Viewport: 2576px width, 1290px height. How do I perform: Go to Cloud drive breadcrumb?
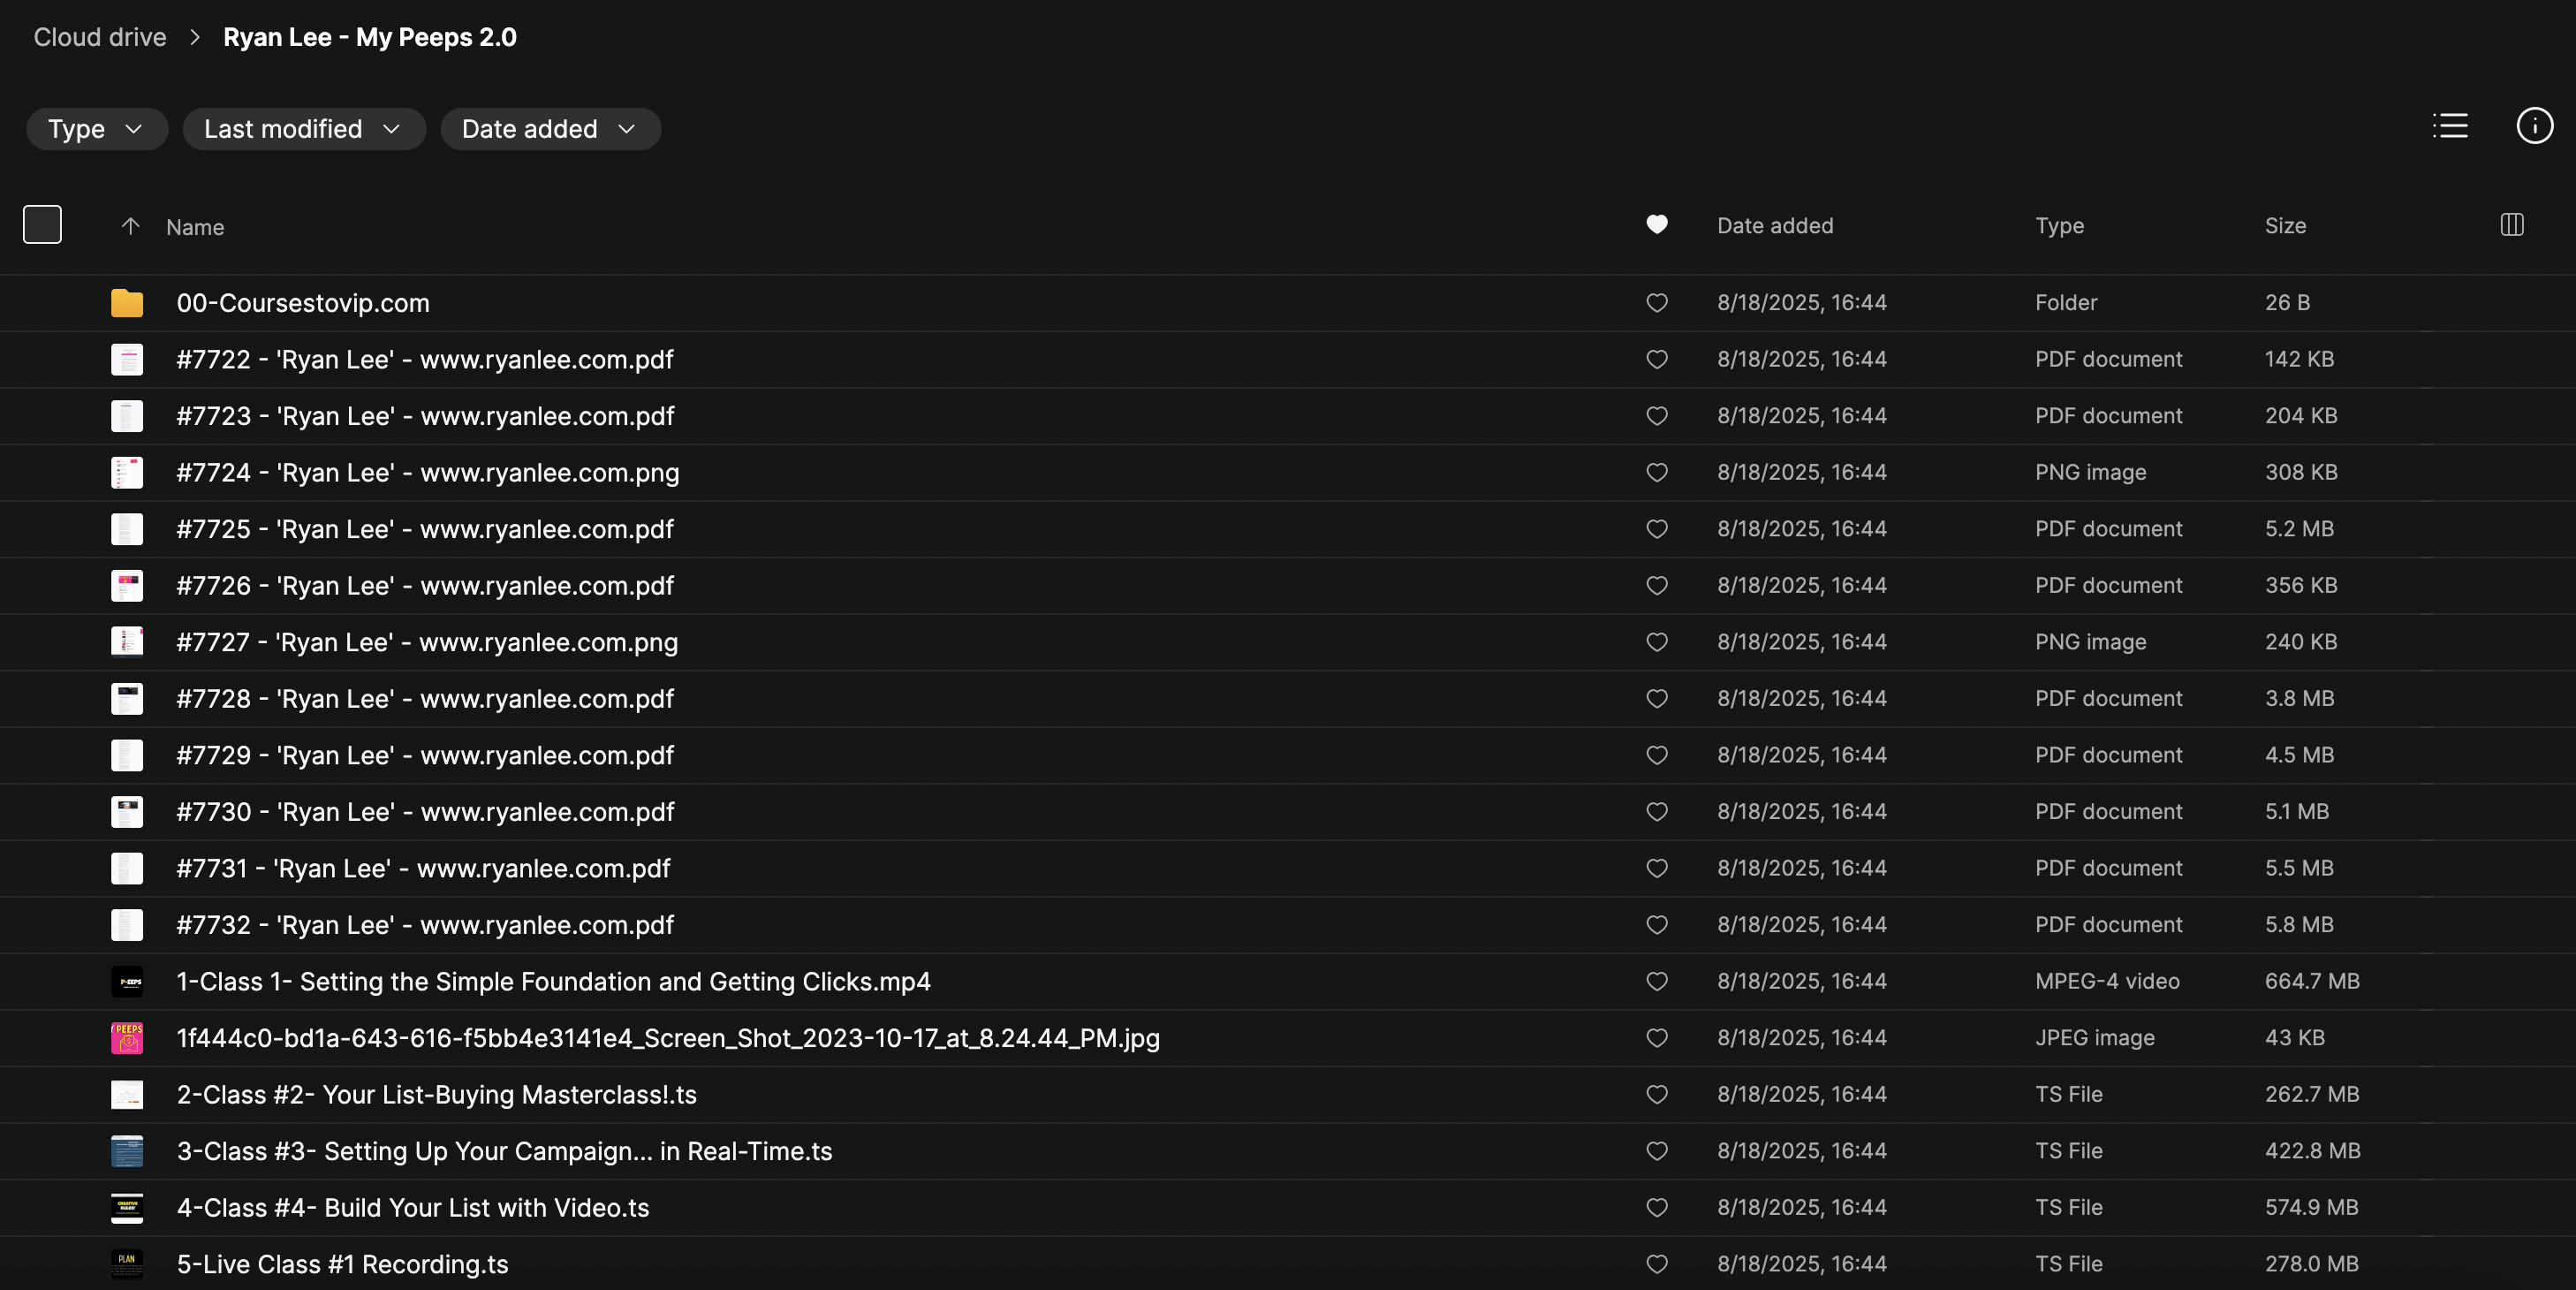click(x=100, y=37)
